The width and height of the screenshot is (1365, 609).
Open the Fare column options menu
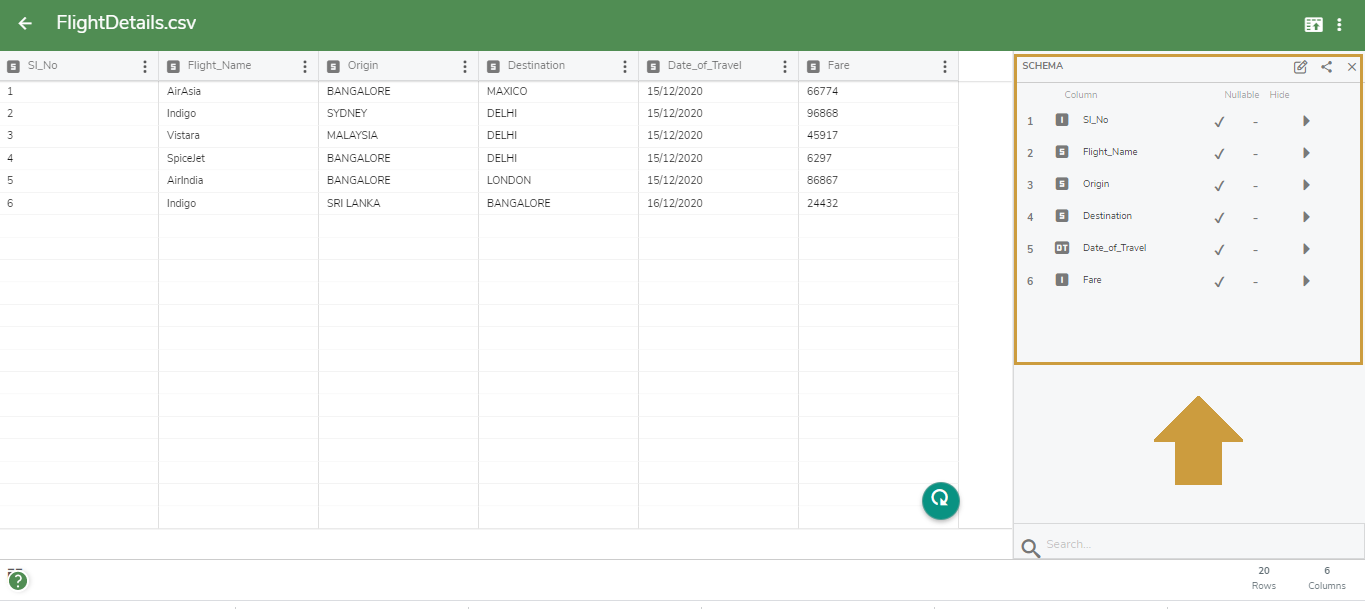coord(944,65)
